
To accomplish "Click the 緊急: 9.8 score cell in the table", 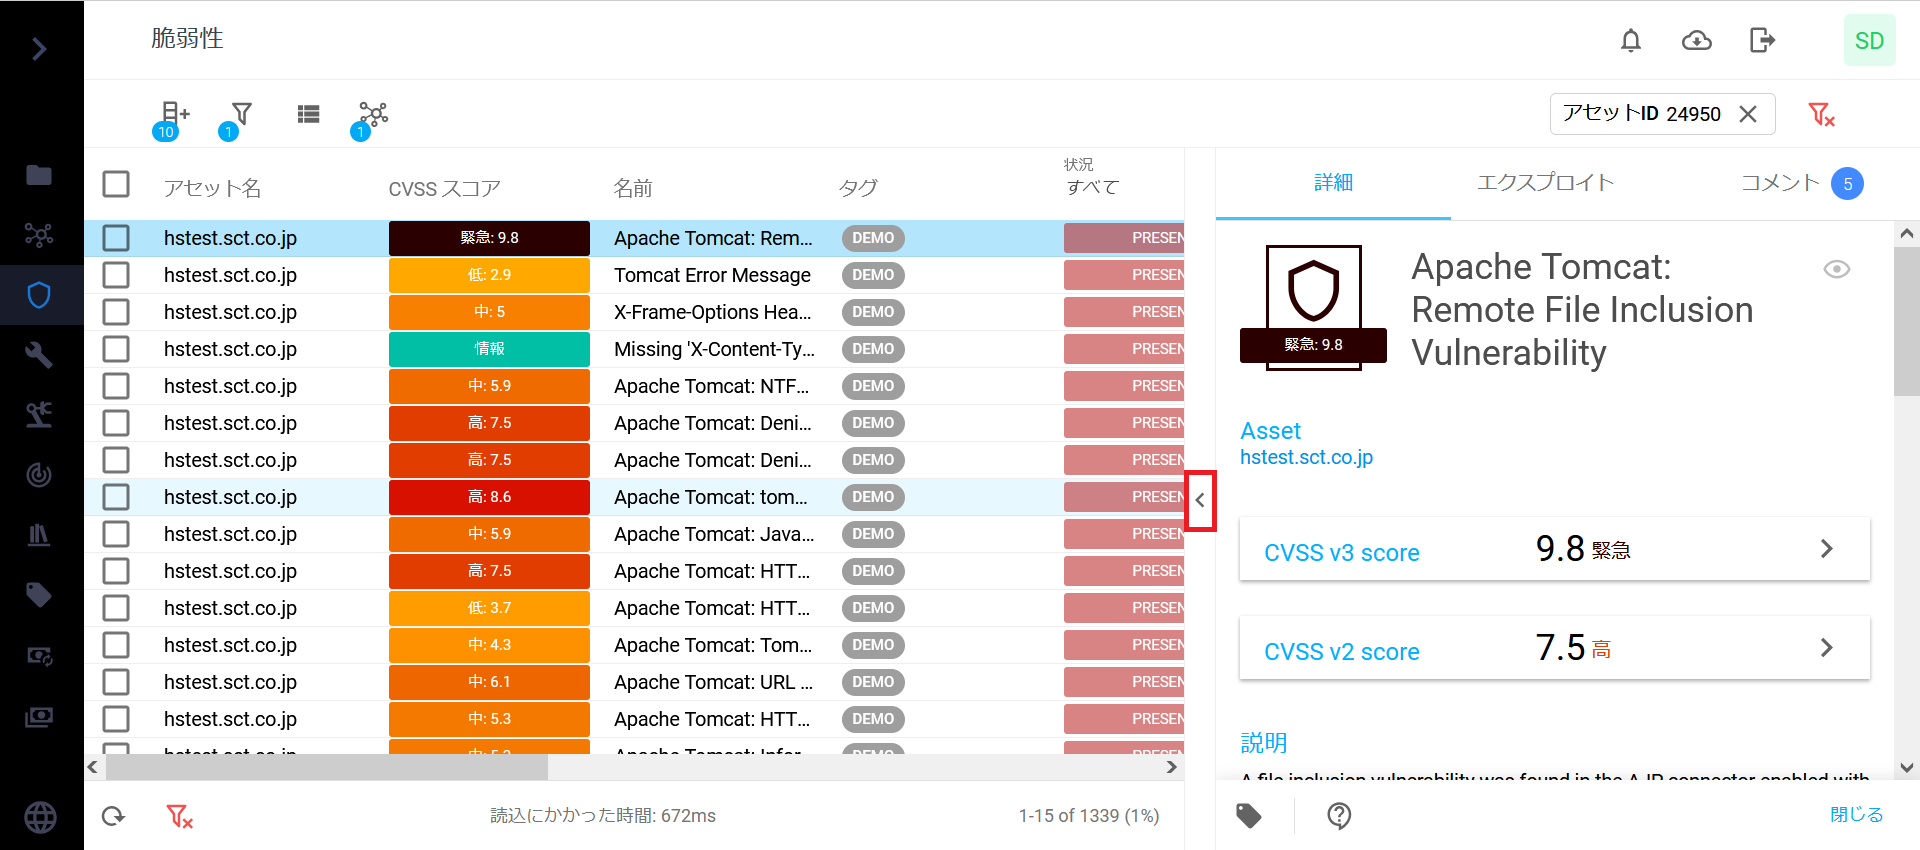I will click(489, 238).
